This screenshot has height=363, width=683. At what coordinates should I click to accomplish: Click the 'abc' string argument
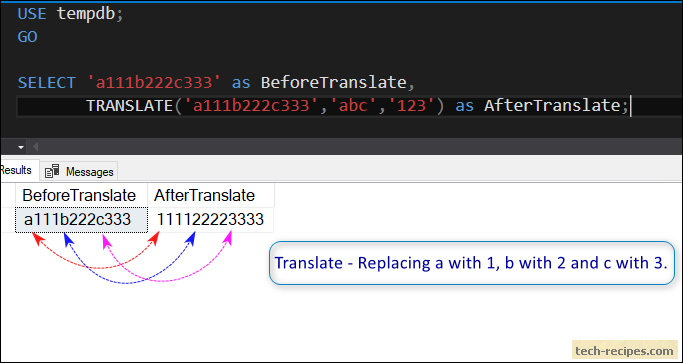[353, 105]
